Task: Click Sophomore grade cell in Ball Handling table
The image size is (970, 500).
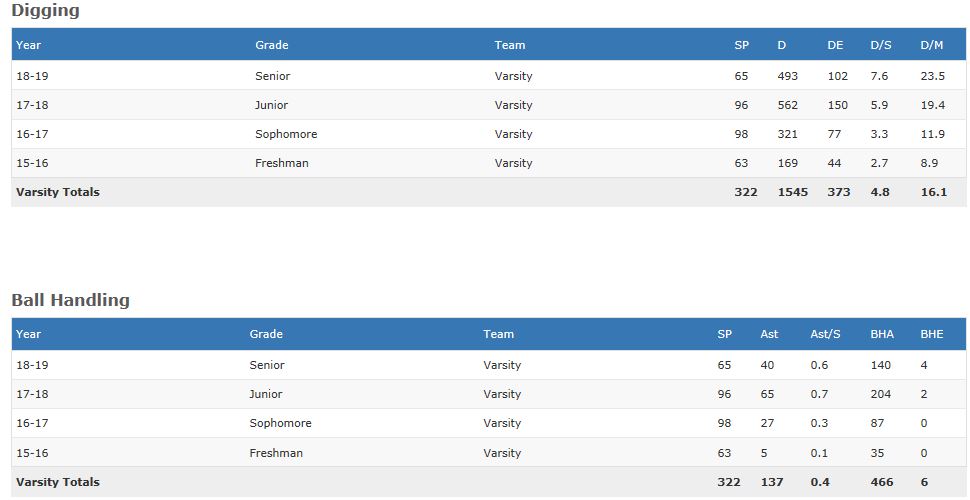Action: [x=280, y=423]
